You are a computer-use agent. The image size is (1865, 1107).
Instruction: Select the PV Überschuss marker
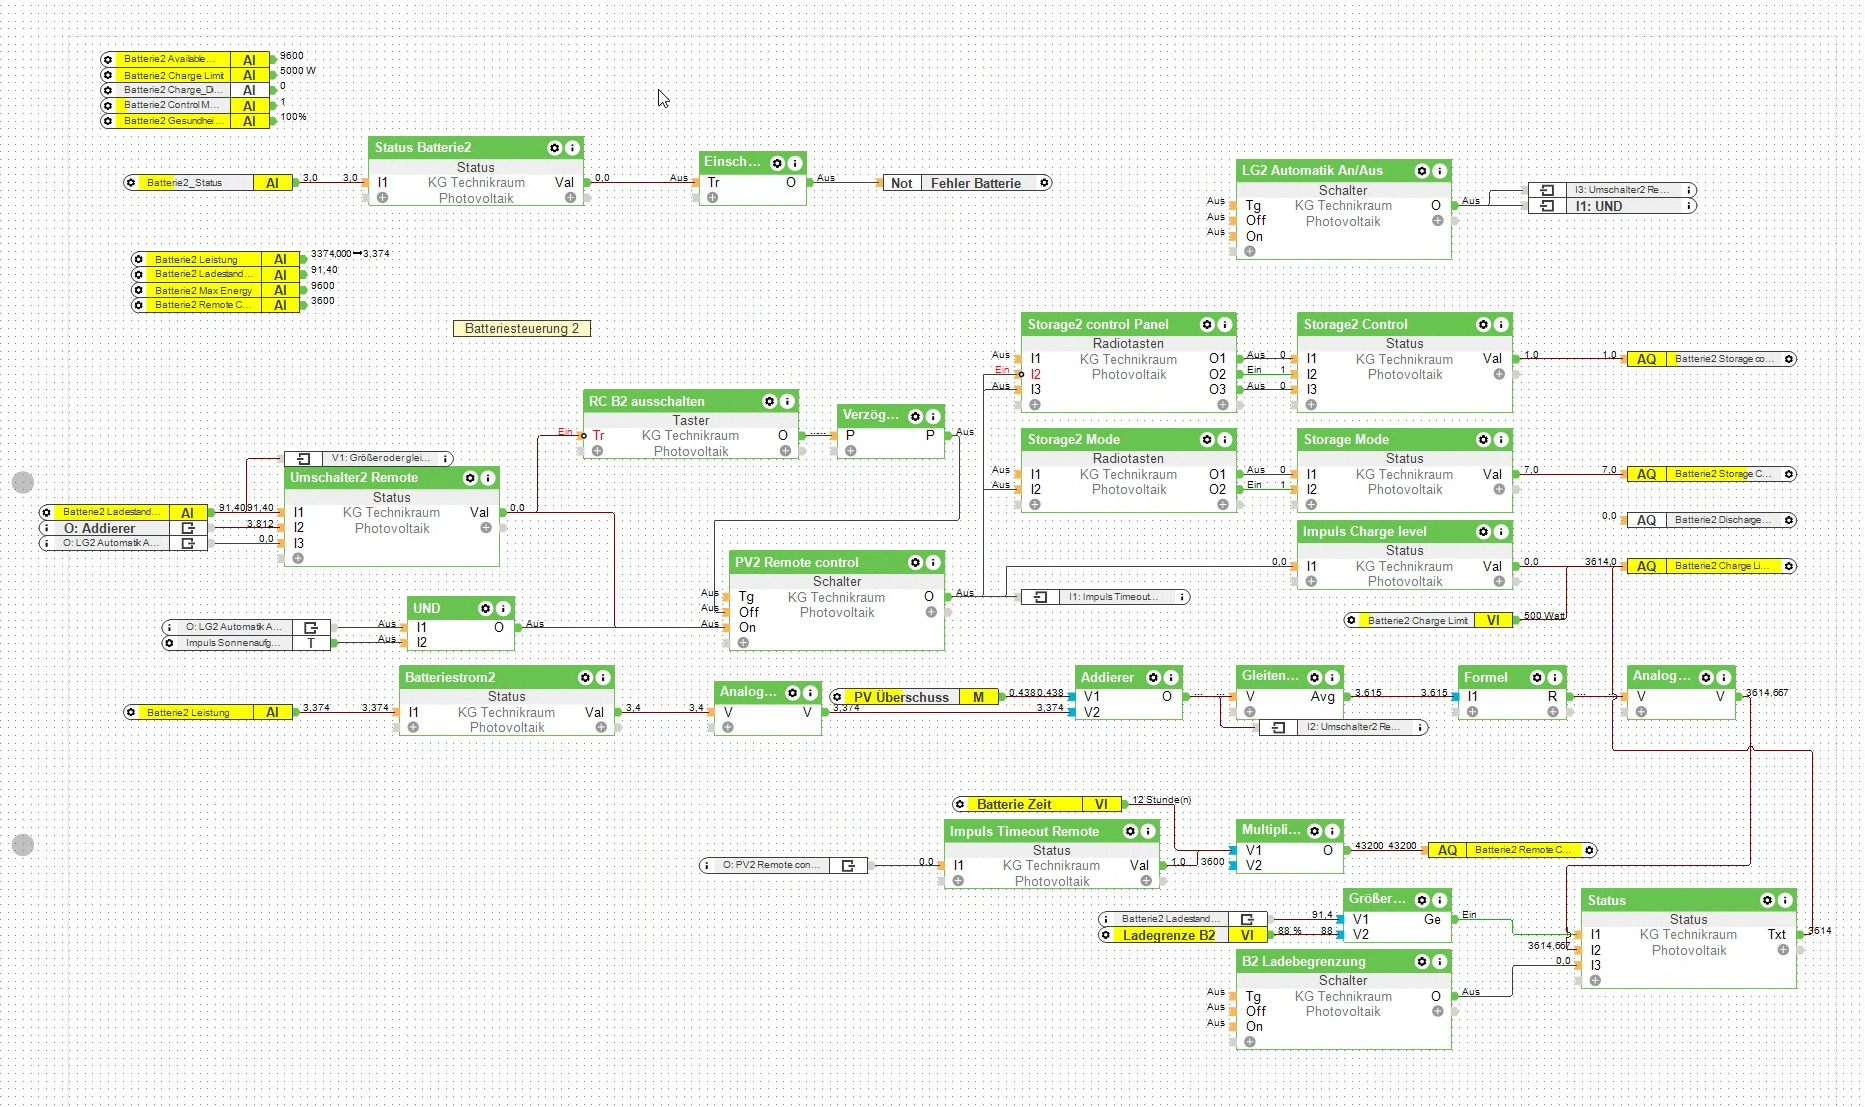pos(914,697)
